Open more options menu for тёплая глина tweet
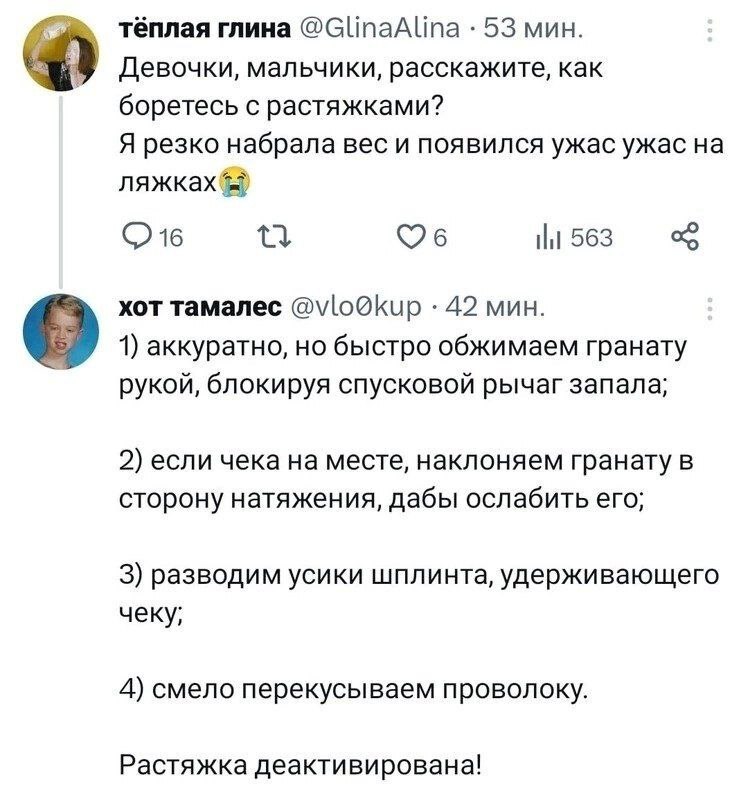 (x=710, y=32)
